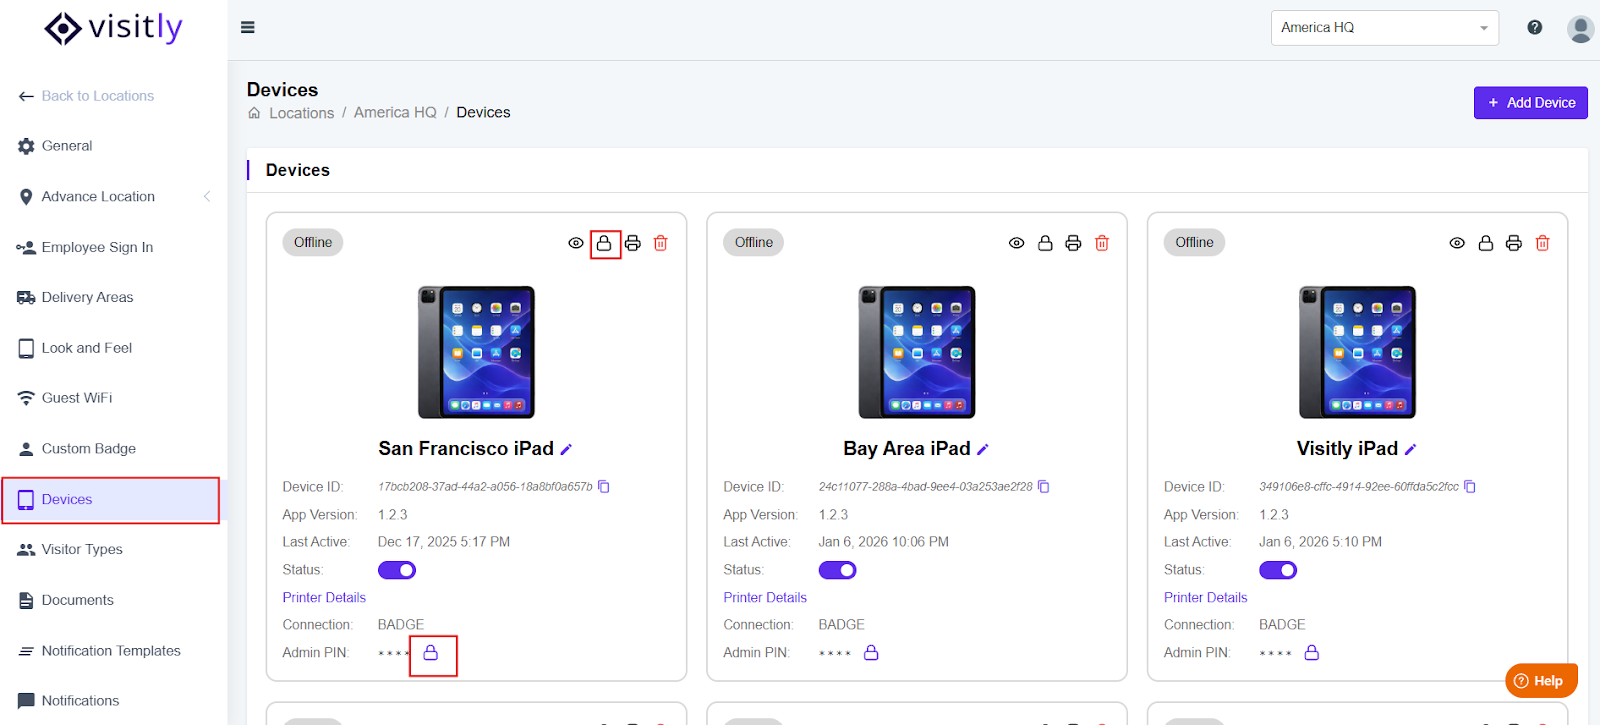Open the help question mark icon

(x=1535, y=28)
